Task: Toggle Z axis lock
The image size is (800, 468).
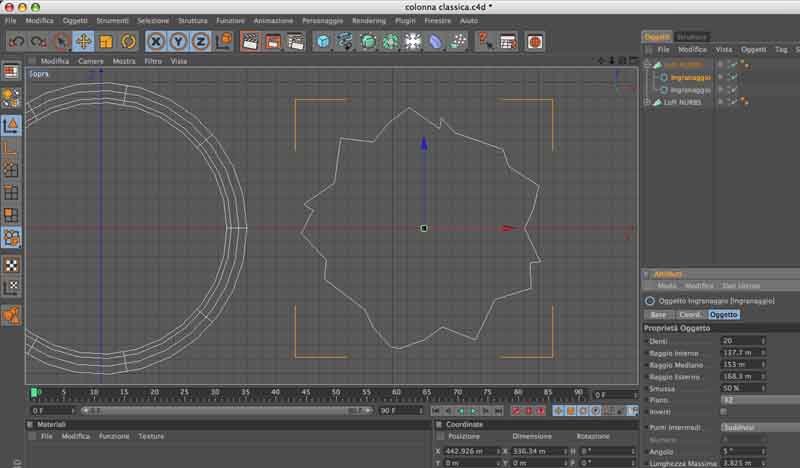Action: pyautogui.click(x=201, y=42)
